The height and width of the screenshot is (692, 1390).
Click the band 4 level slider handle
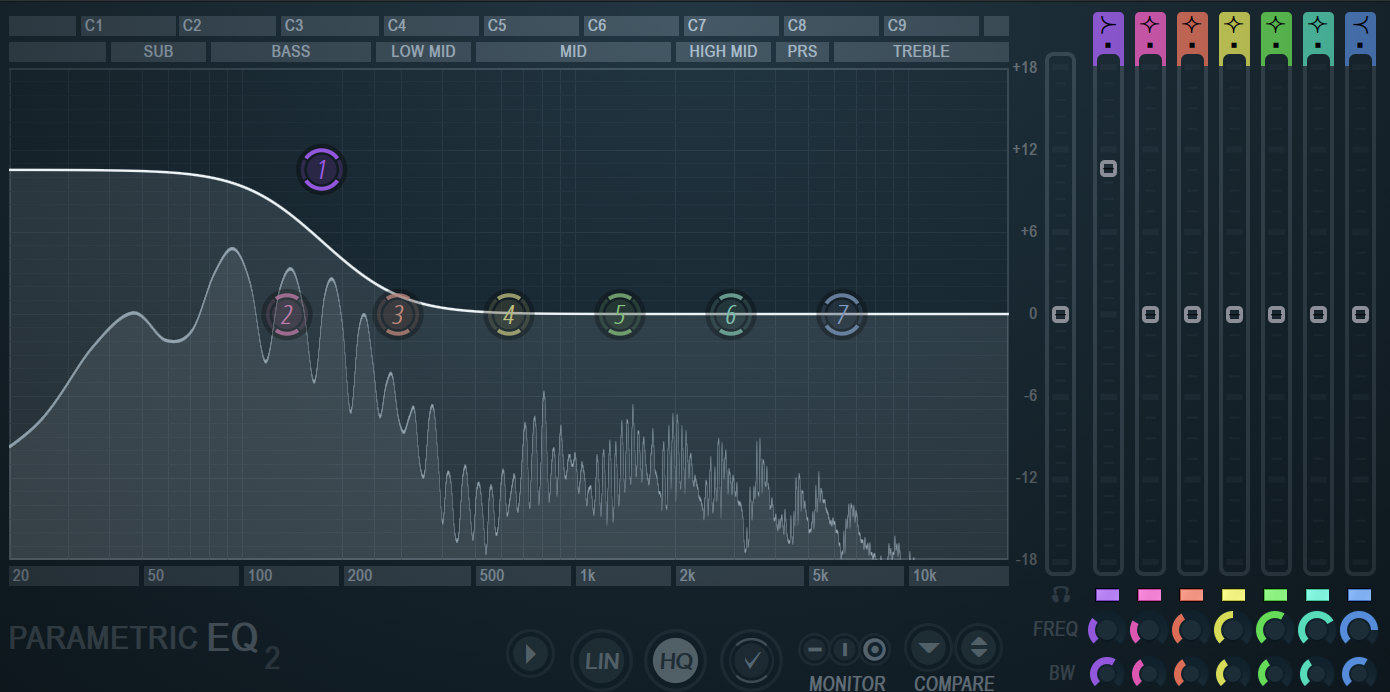click(x=1234, y=314)
